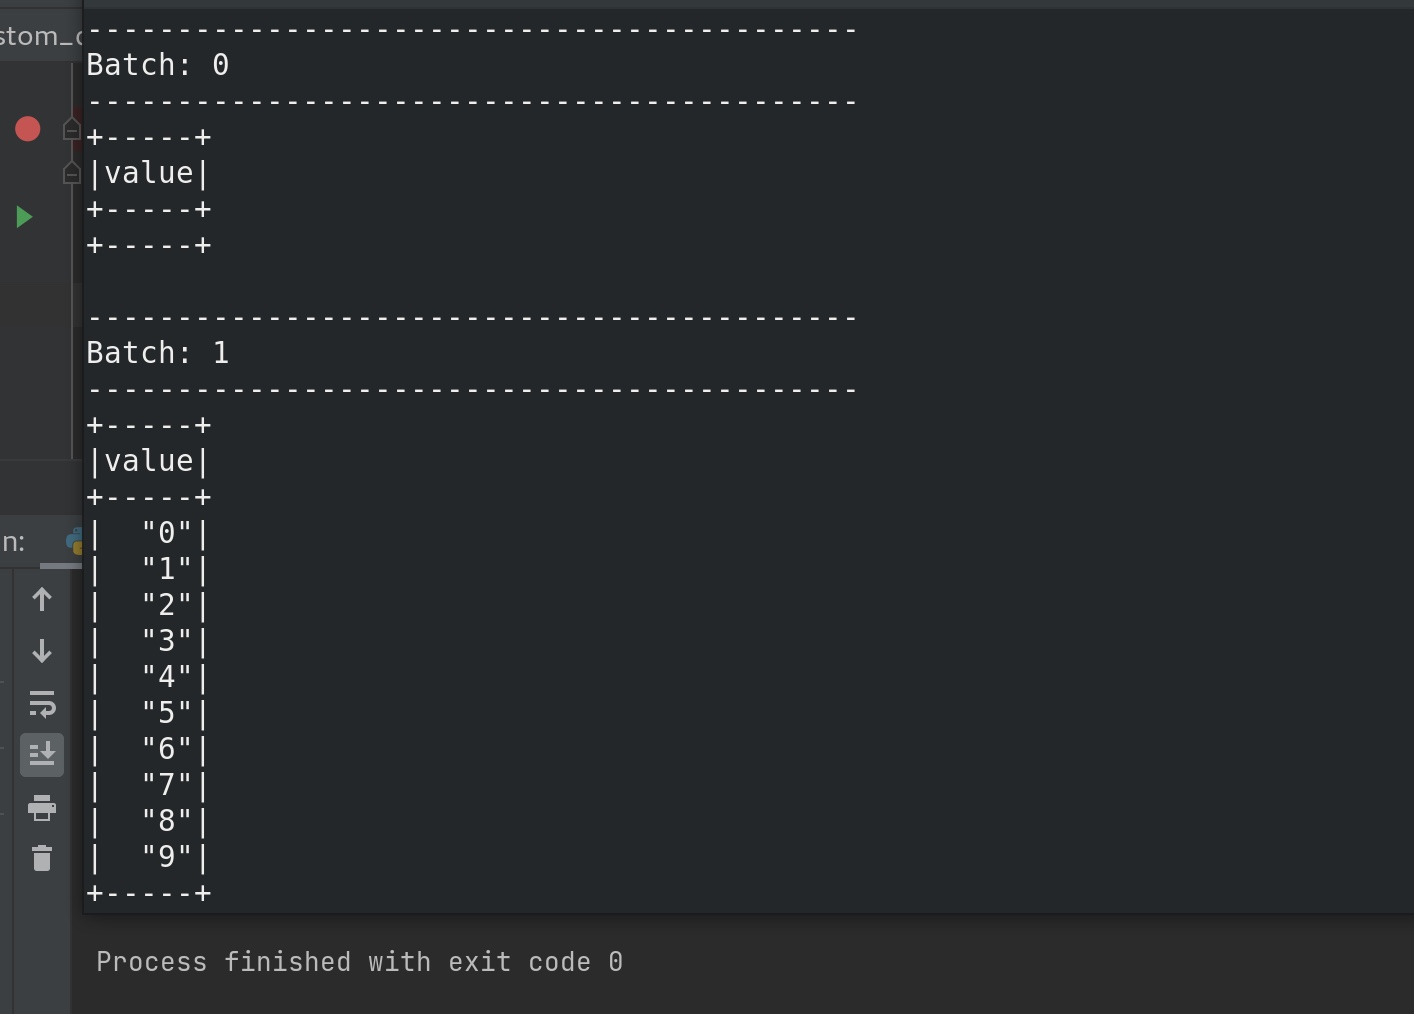Go down the stack trace arrow
1414x1014 pixels.
pos(42,651)
